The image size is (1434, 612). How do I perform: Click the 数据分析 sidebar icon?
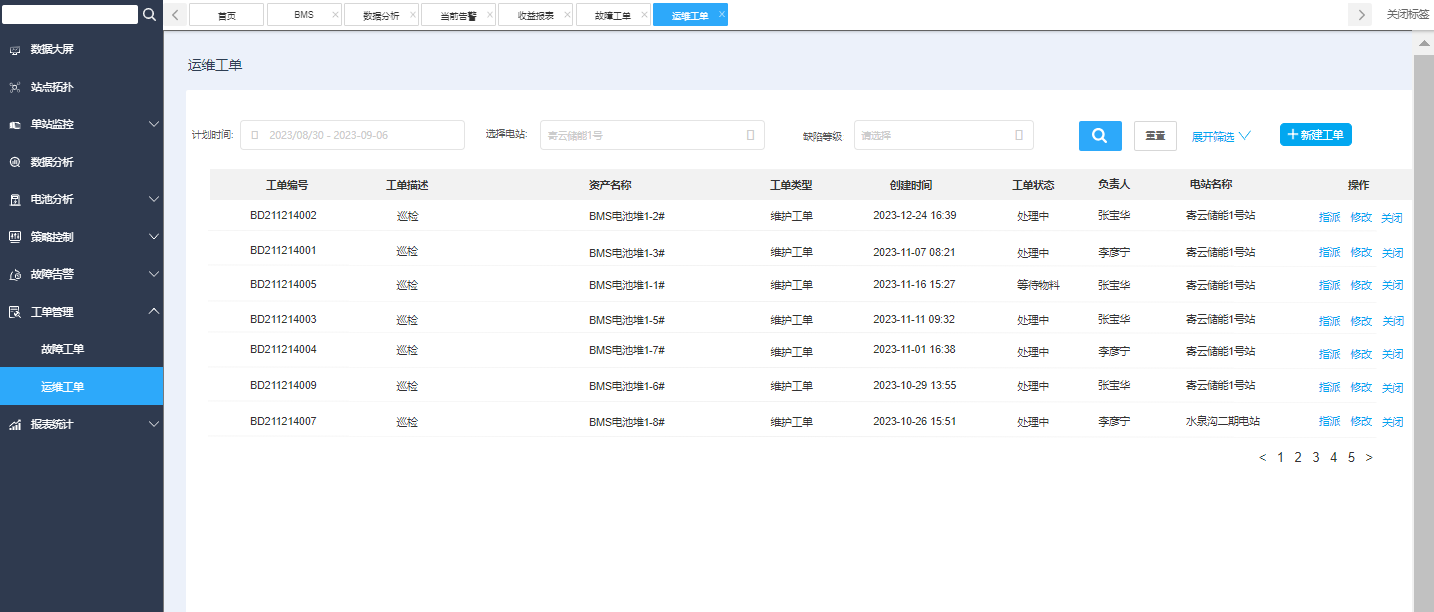pyautogui.click(x=15, y=162)
